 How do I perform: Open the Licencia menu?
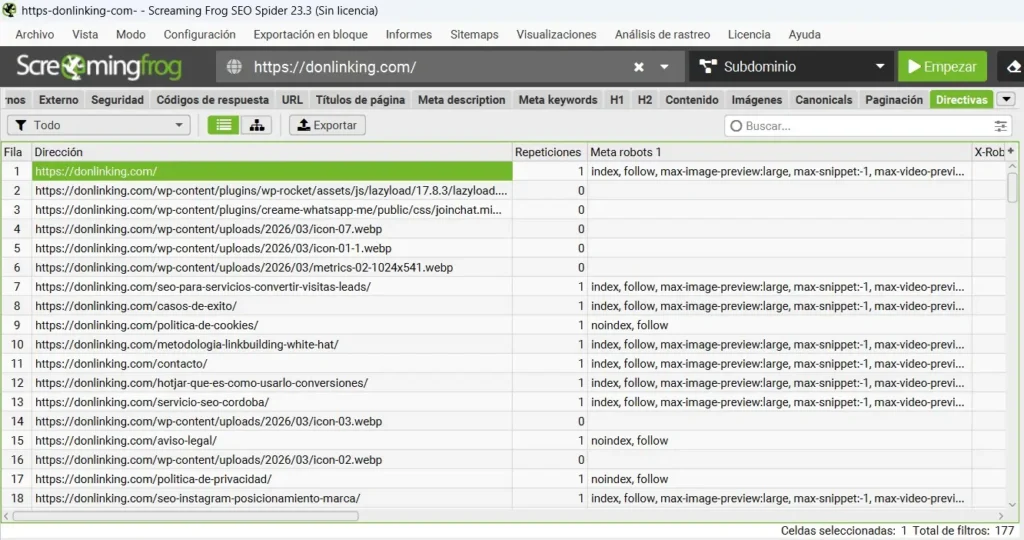(x=749, y=35)
